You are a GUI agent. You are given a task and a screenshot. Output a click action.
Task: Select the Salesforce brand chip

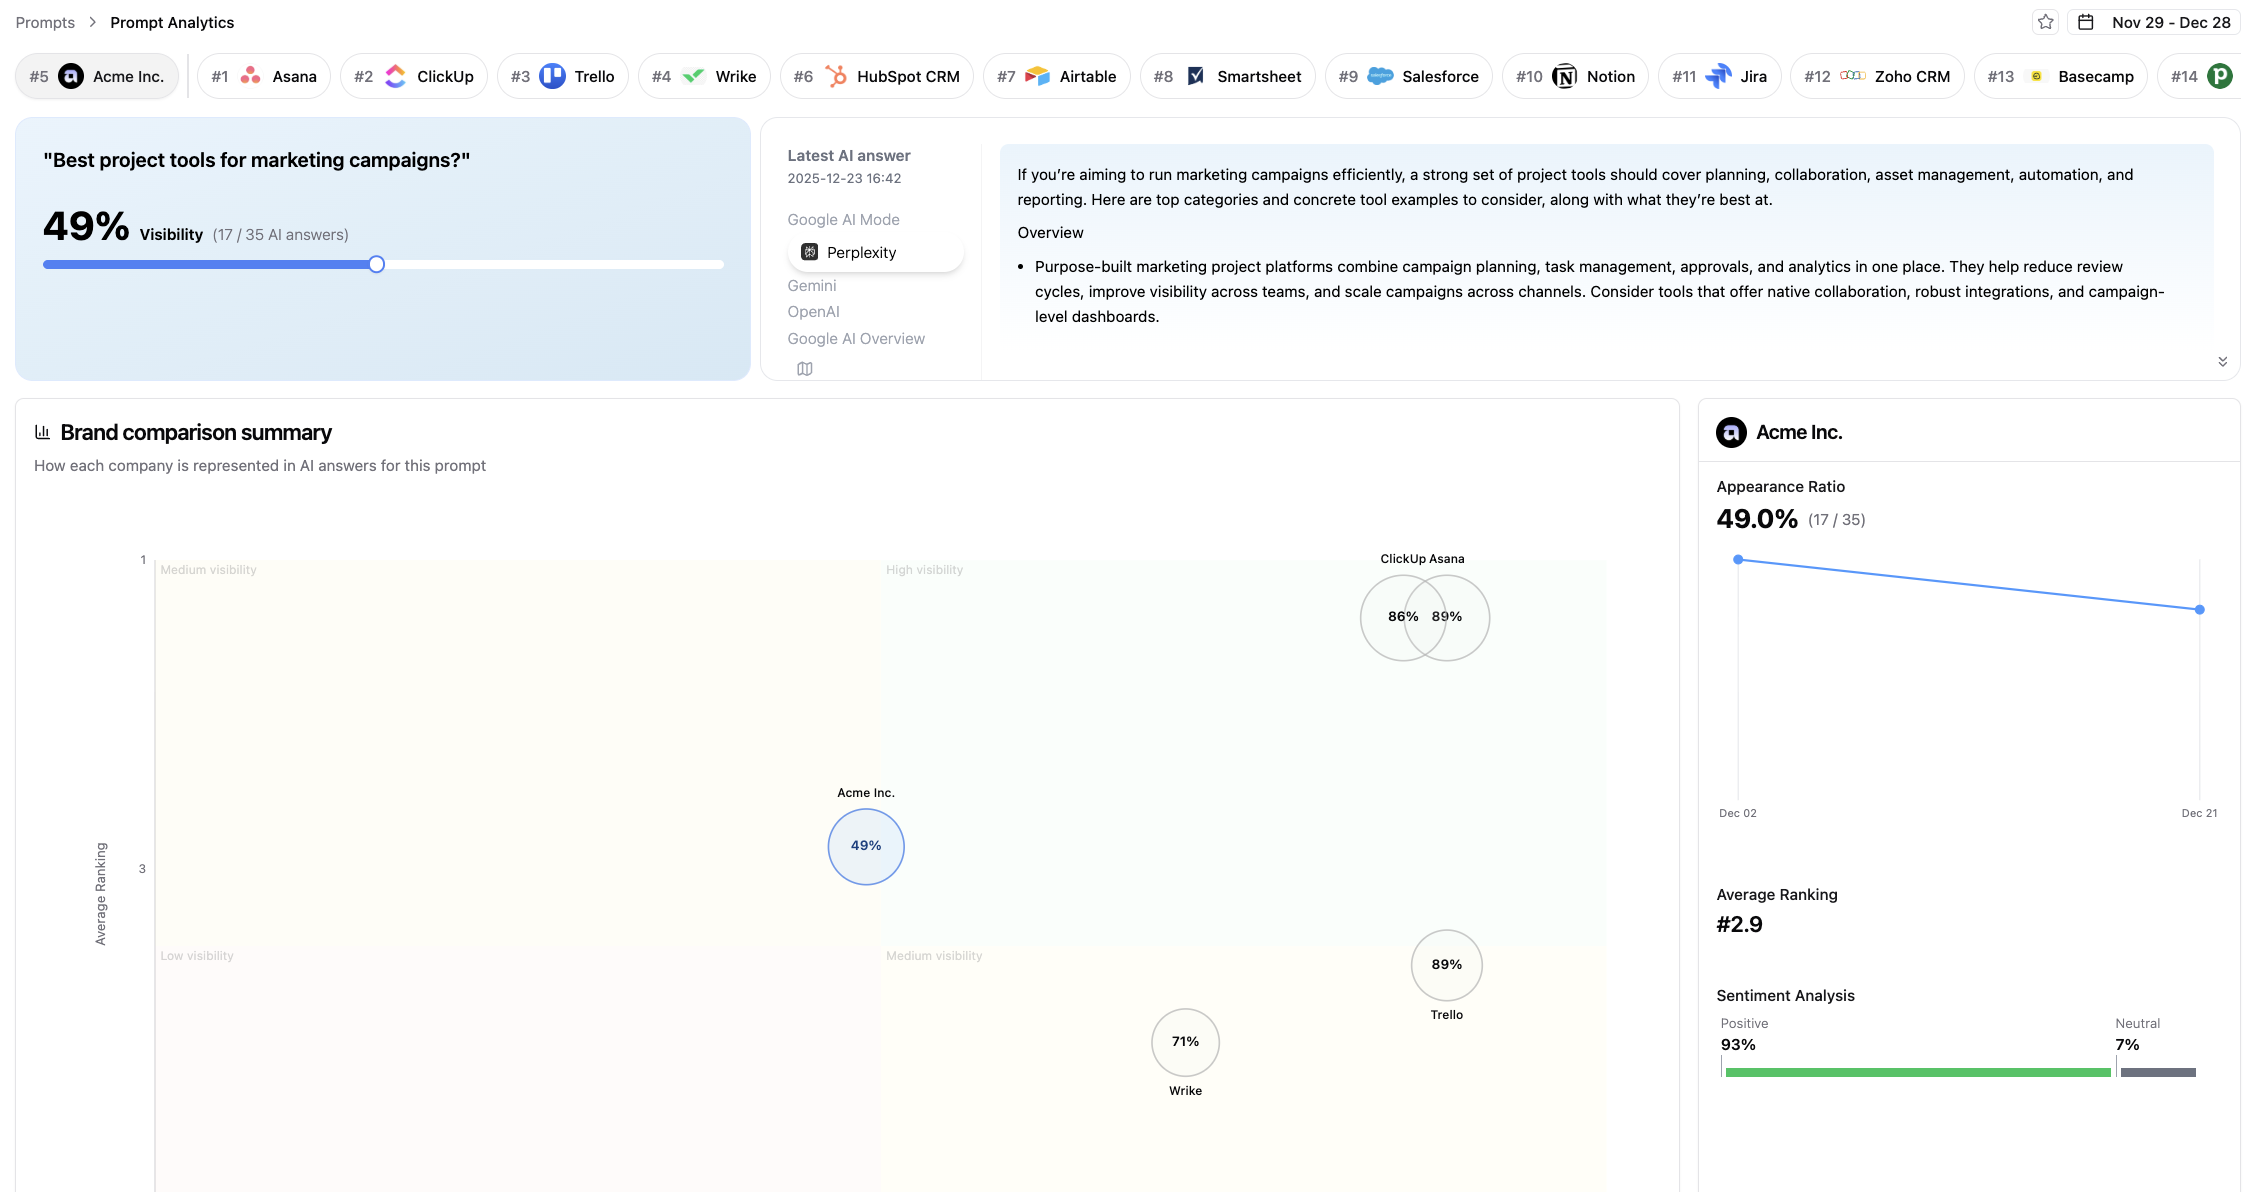1408,76
